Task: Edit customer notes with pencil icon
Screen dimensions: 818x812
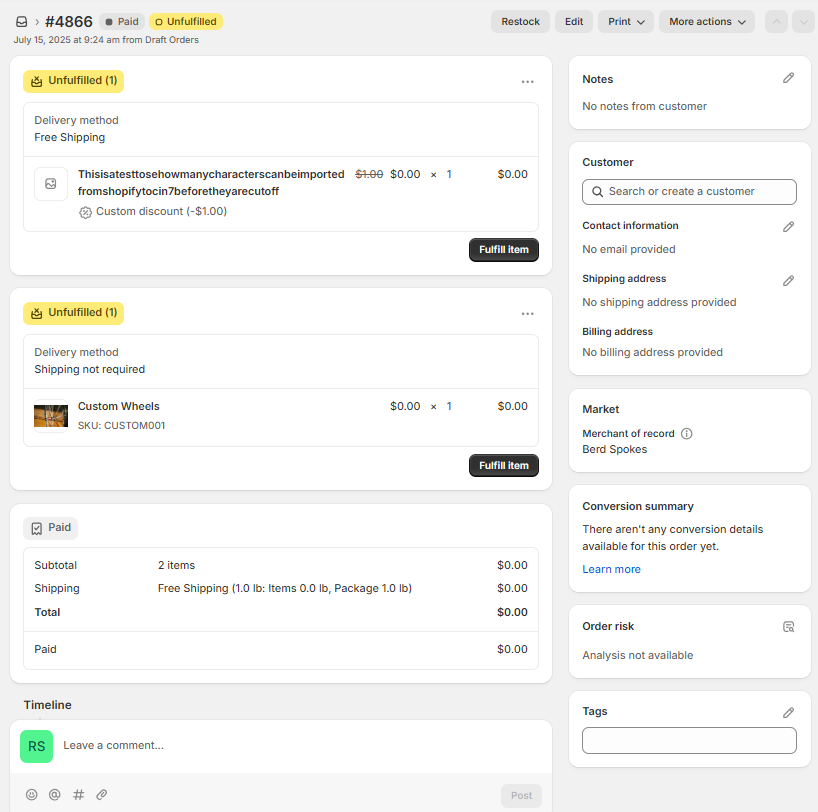Action: pyautogui.click(x=788, y=78)
